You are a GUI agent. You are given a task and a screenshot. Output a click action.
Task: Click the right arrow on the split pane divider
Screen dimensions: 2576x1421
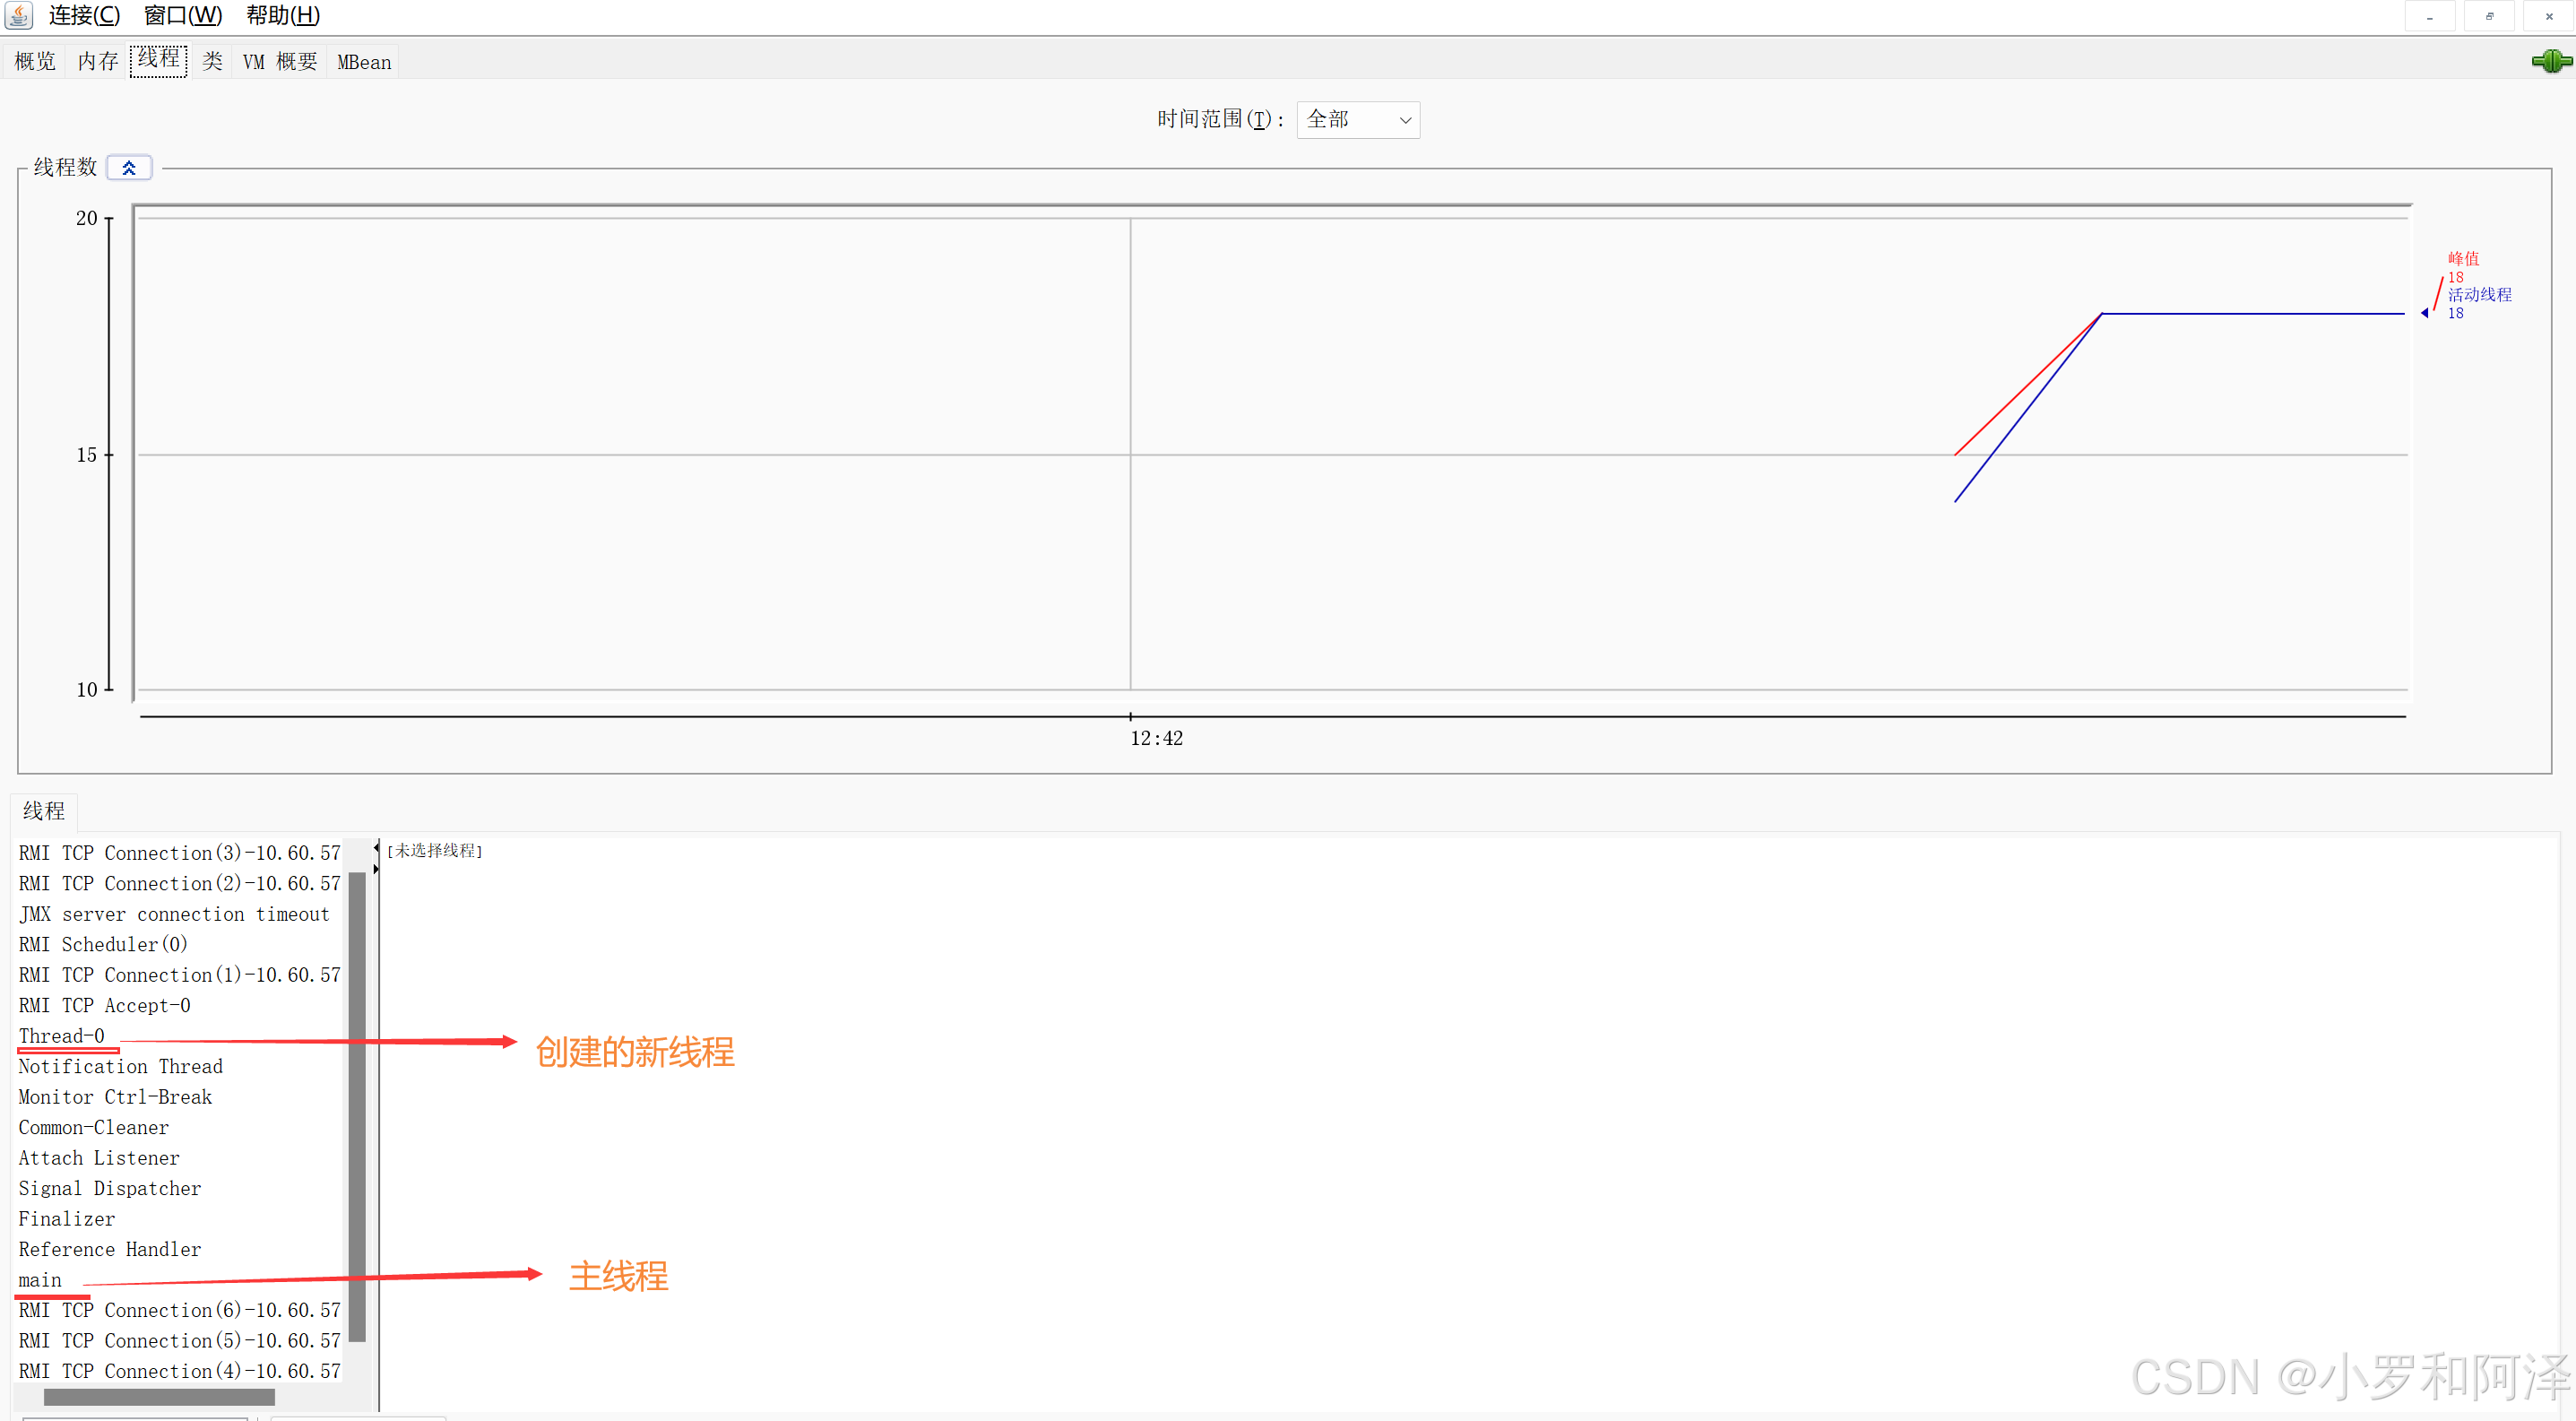pyautogui.click(x=376, y=869)
